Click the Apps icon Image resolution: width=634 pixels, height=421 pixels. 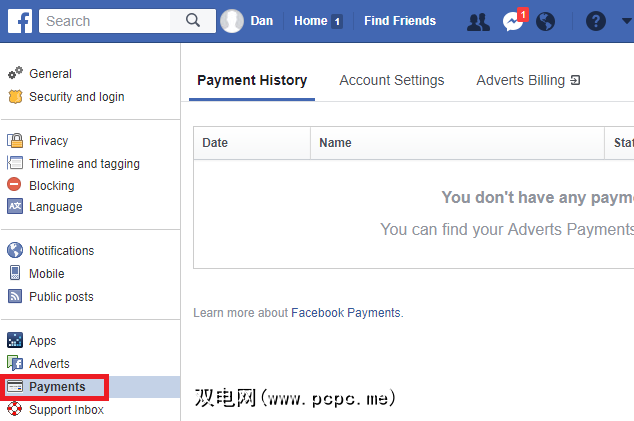point(15,340)
